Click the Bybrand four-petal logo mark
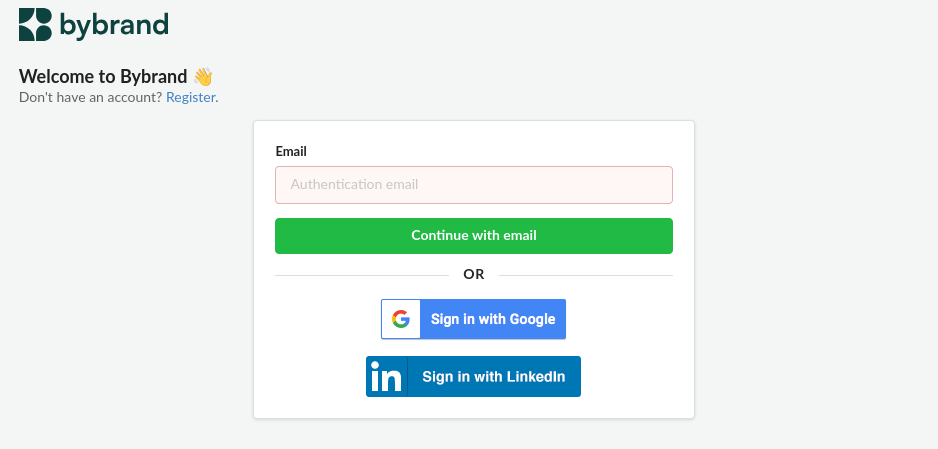938x449 pixels. pos(35,25)
